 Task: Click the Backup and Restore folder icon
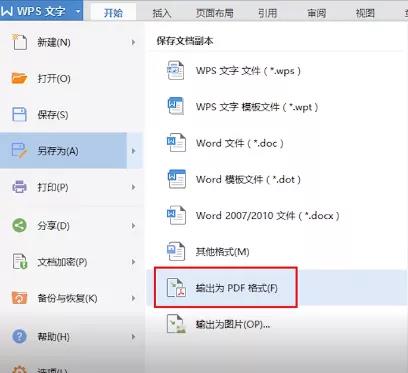point(19,298)
